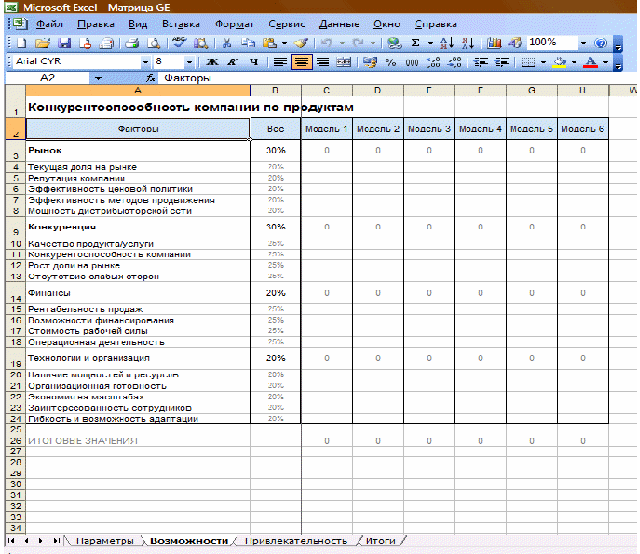
Task: Click the Save icon in the toolbar
Action: click(x=63, y=43)
